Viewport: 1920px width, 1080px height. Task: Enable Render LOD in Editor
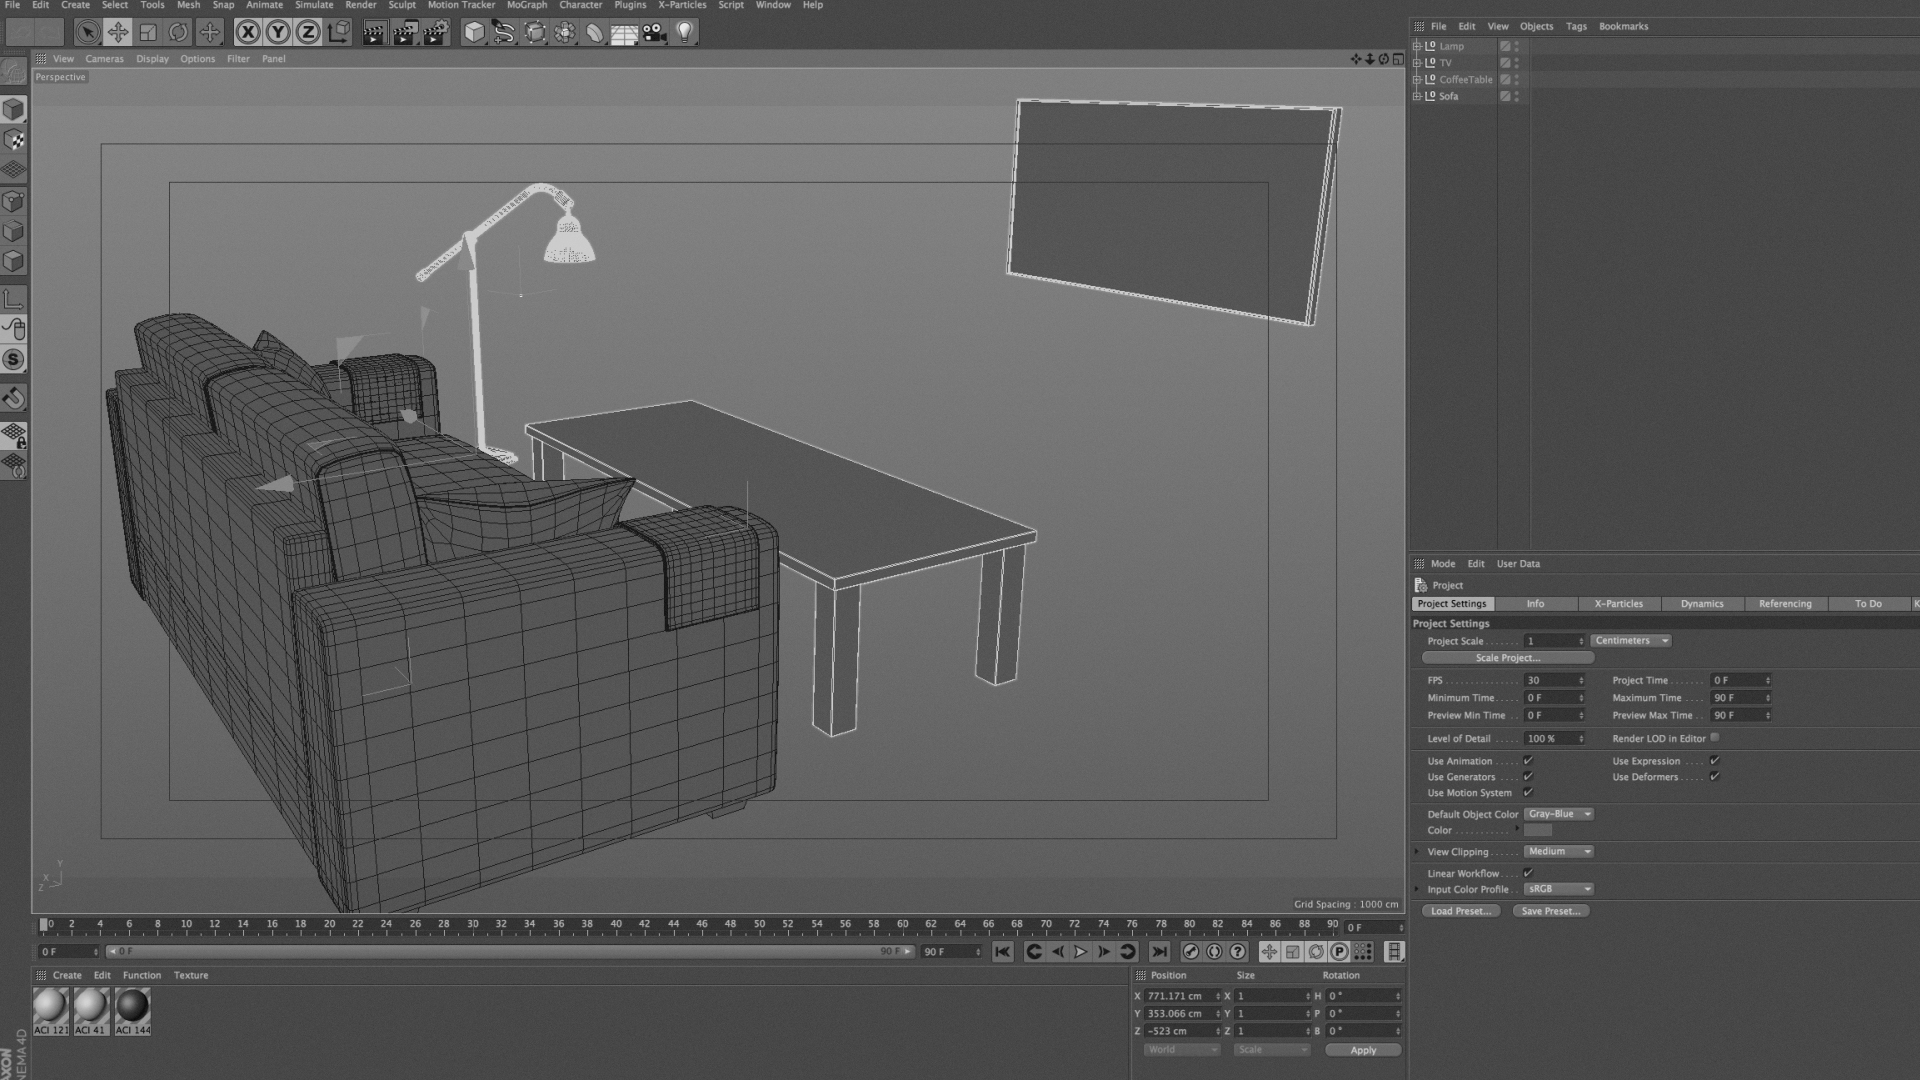(1715, 738)
